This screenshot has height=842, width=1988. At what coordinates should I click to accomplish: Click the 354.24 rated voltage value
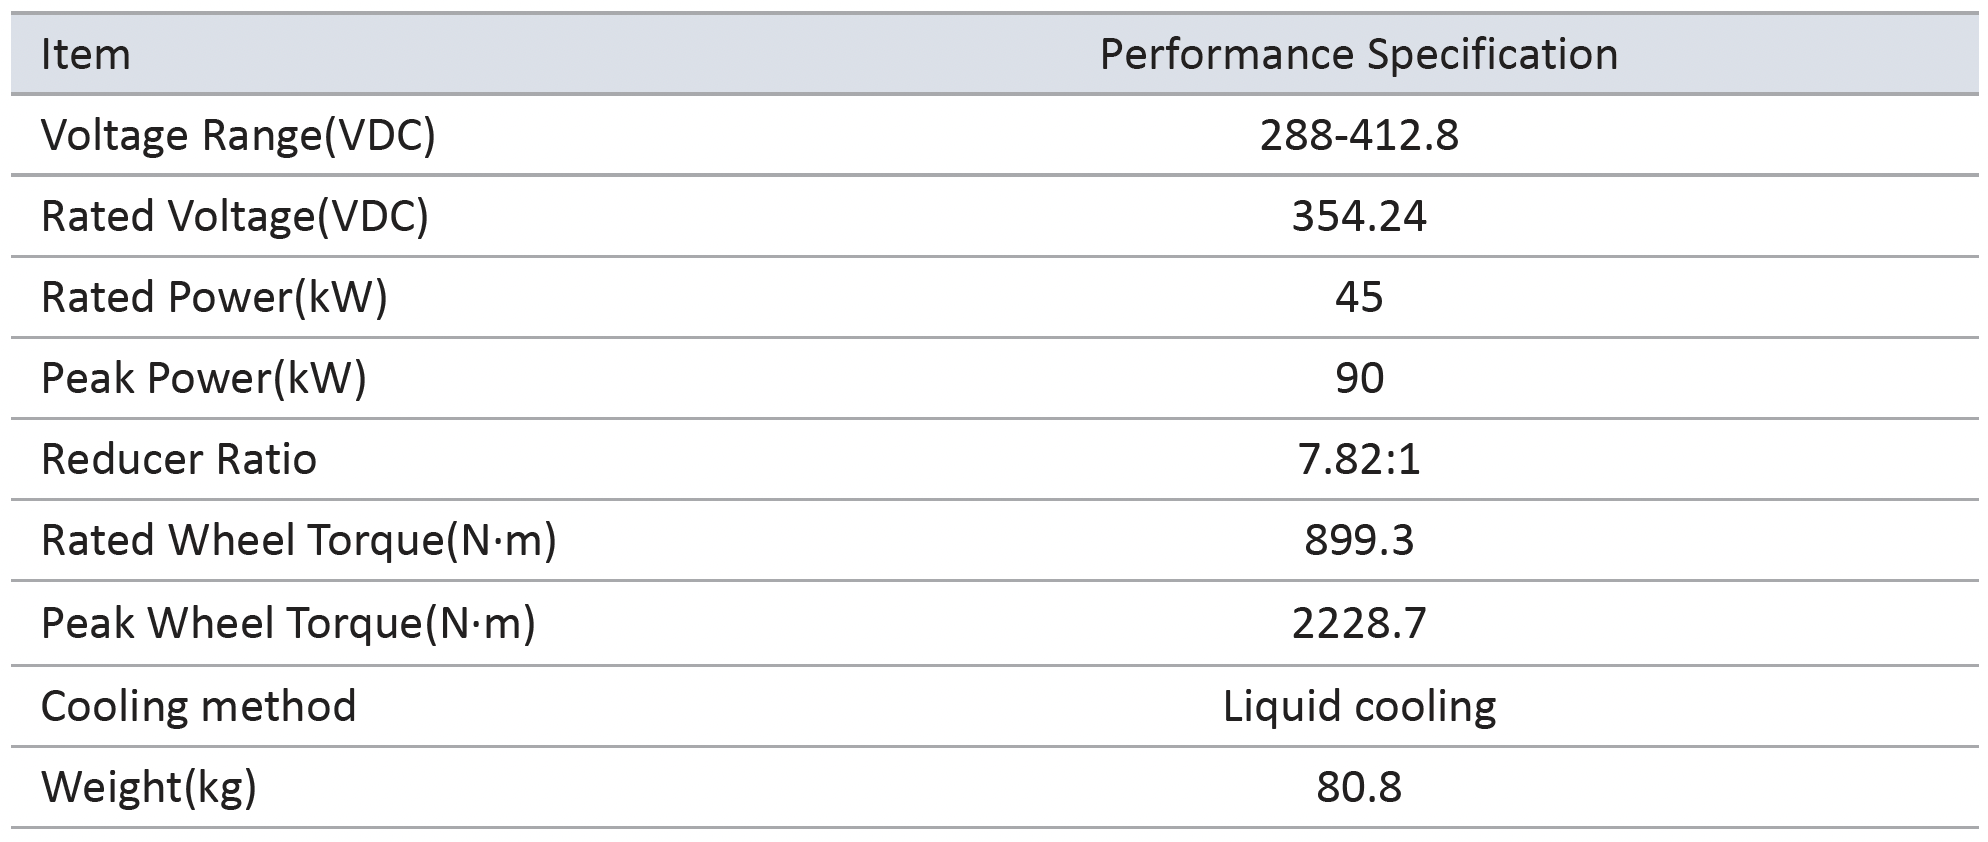coord(1358,217)
